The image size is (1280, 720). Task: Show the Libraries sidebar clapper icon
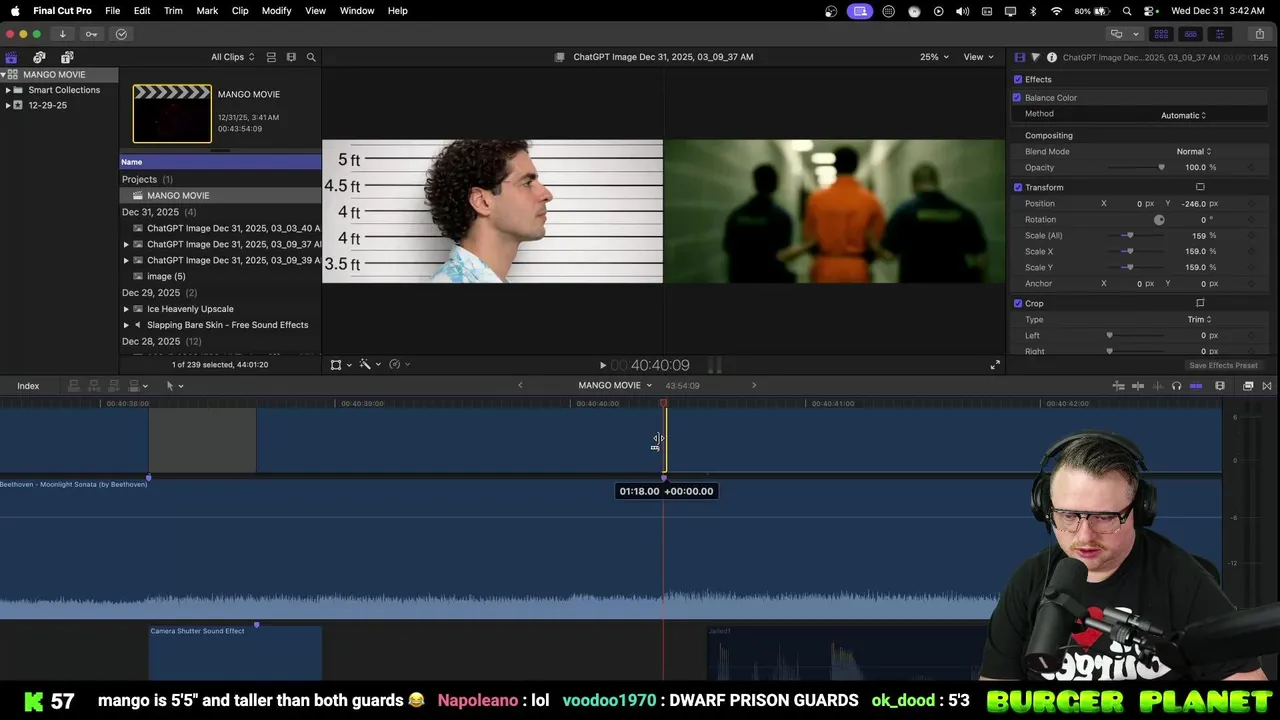(11, 57)
